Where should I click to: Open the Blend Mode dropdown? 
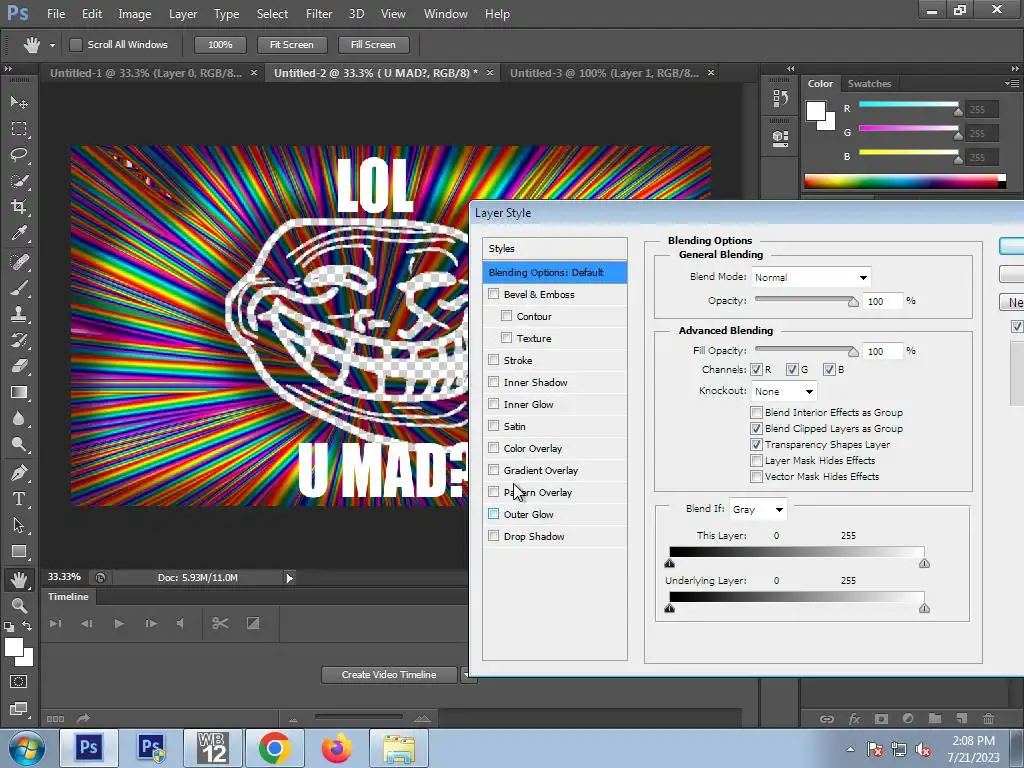click(x=810, y=277)
